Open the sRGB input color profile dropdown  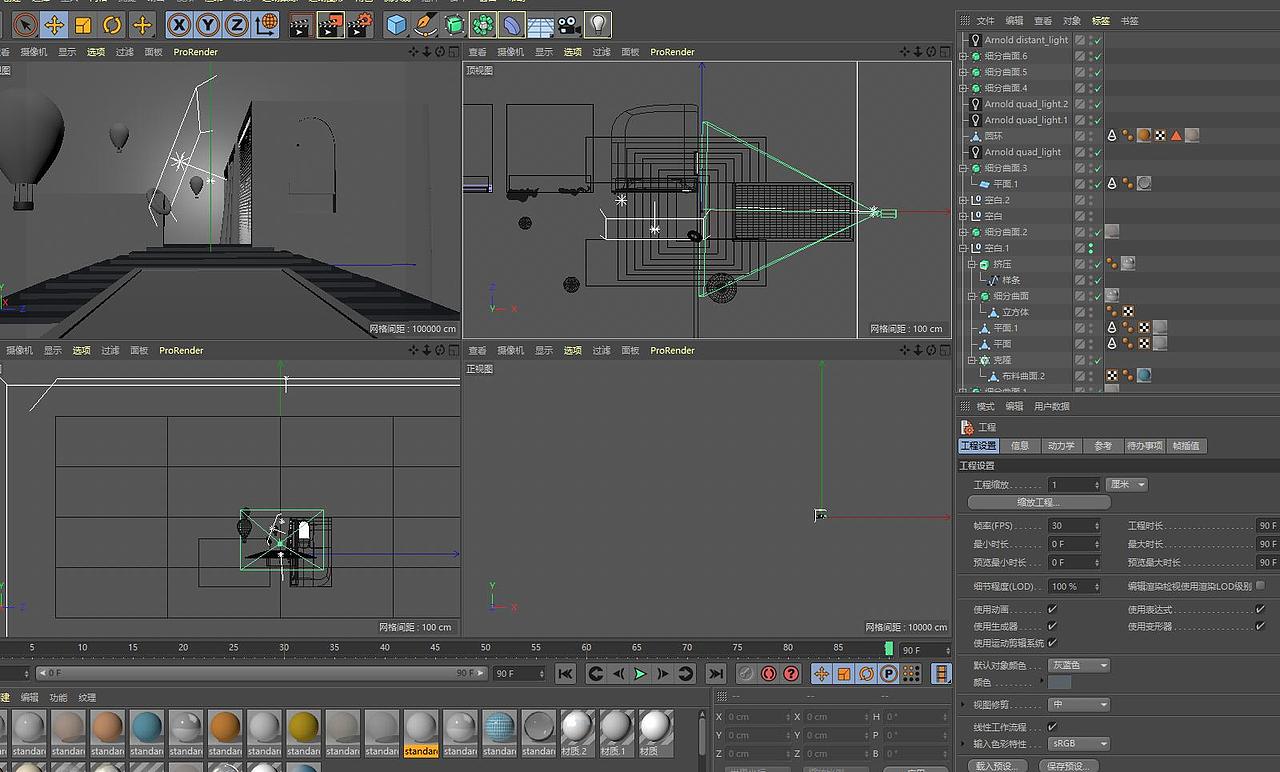[x=1079, y=744]
